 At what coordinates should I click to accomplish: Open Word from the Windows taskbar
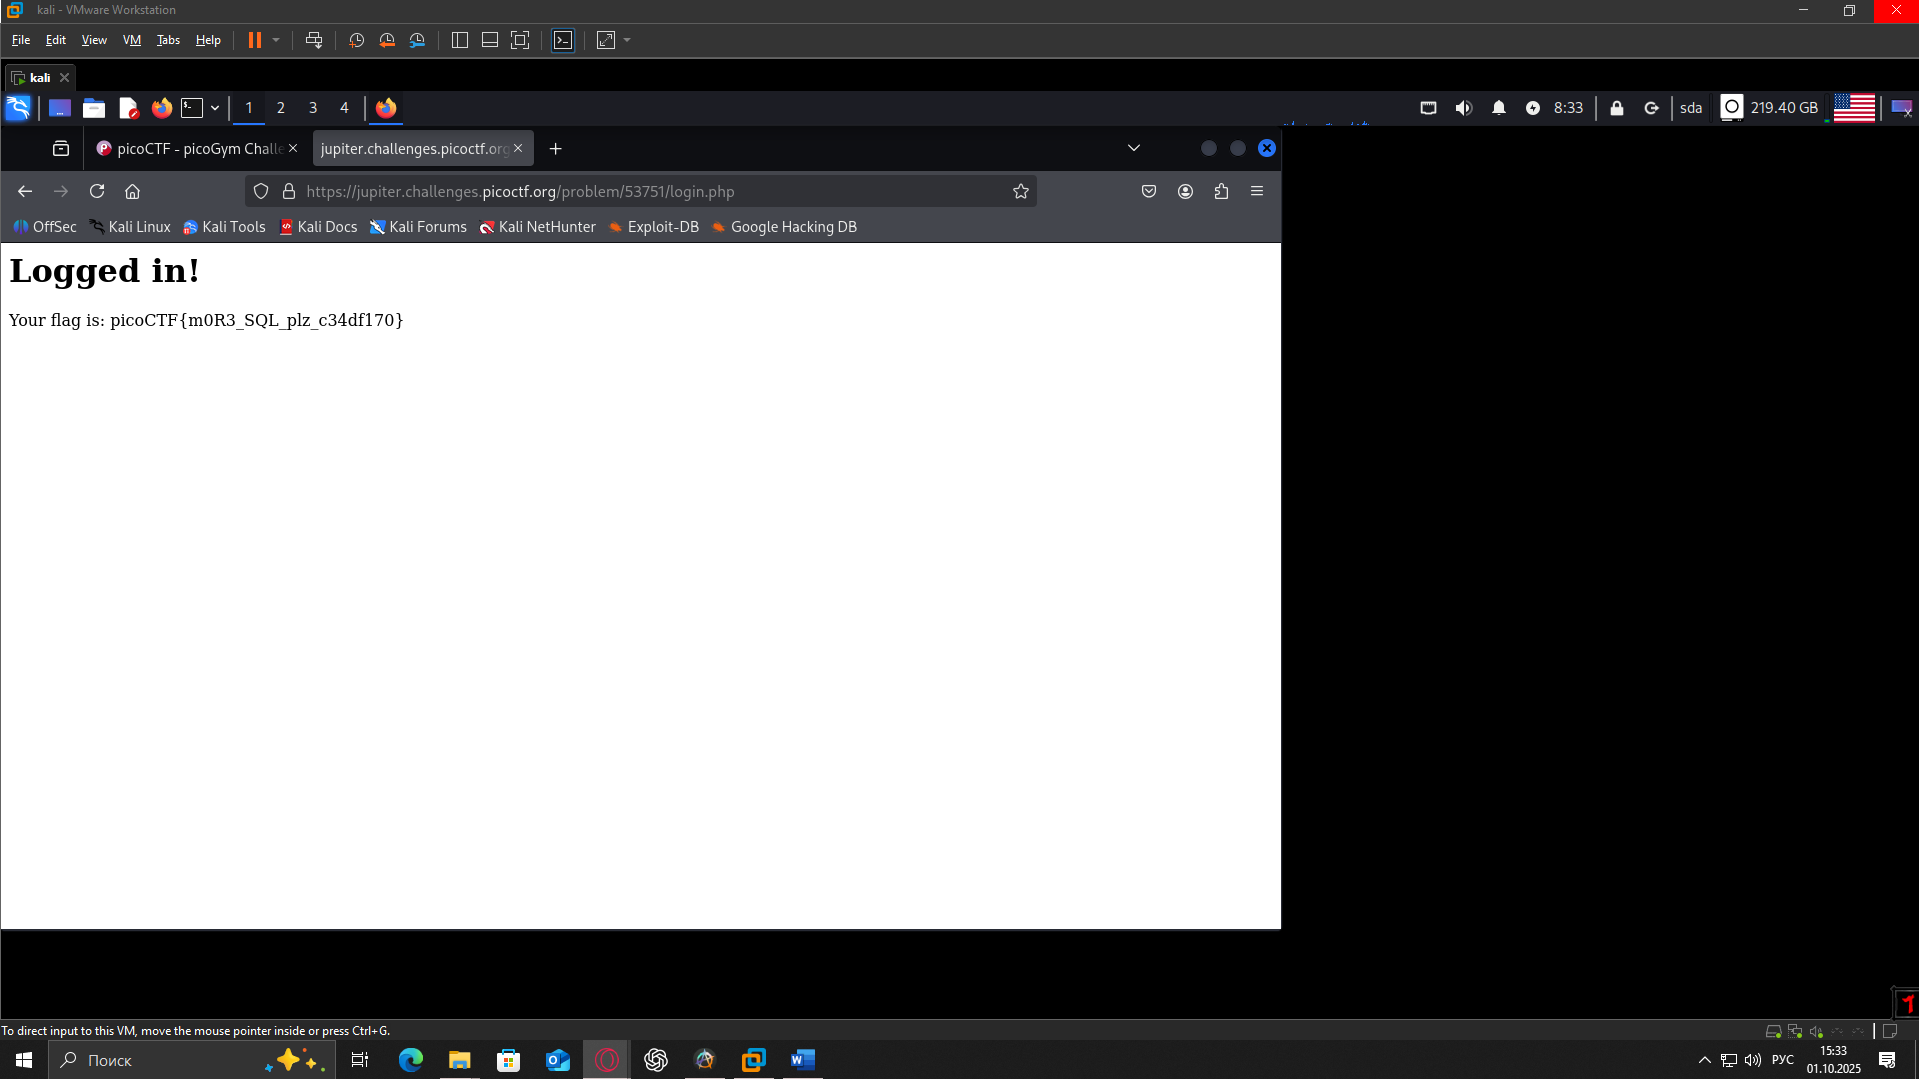pos(802,1059)
